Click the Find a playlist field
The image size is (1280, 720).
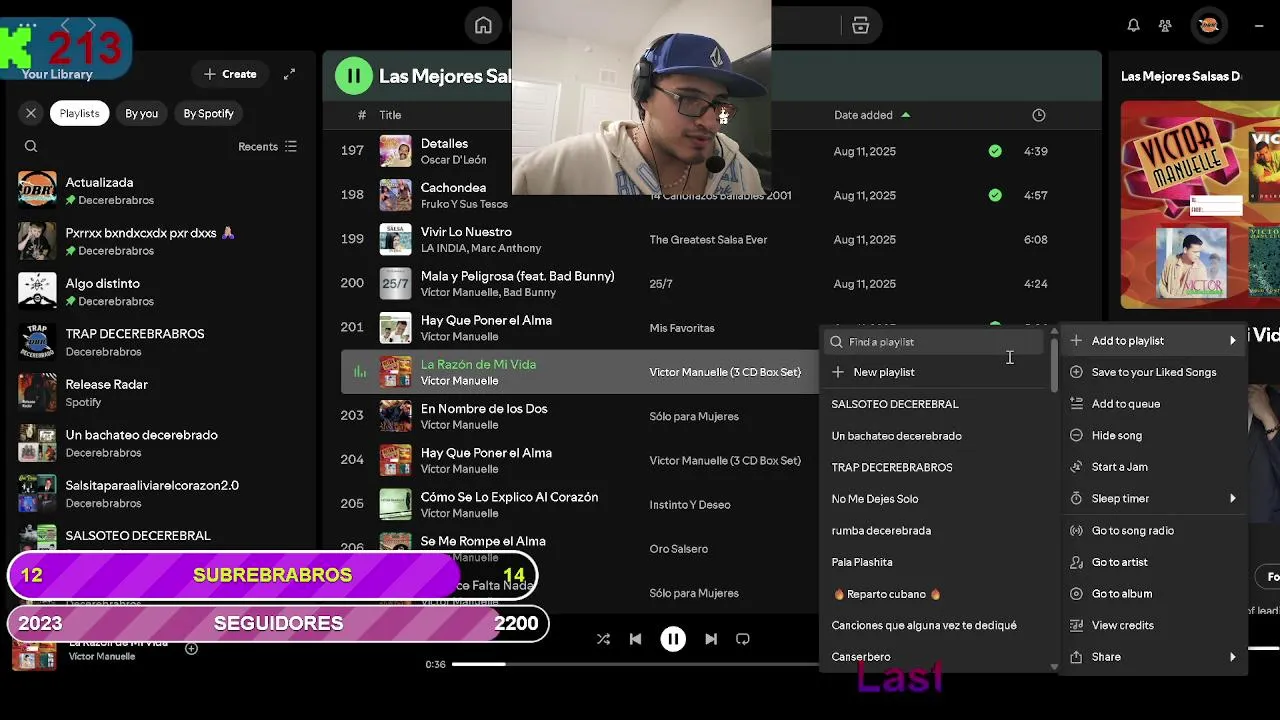tap(934, 342)
